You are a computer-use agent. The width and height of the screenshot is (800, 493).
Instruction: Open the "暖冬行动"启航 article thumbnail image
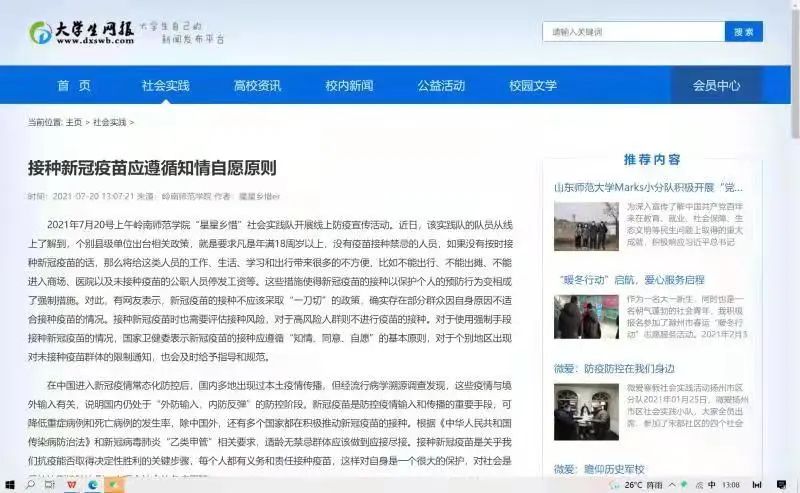[586, 318]
